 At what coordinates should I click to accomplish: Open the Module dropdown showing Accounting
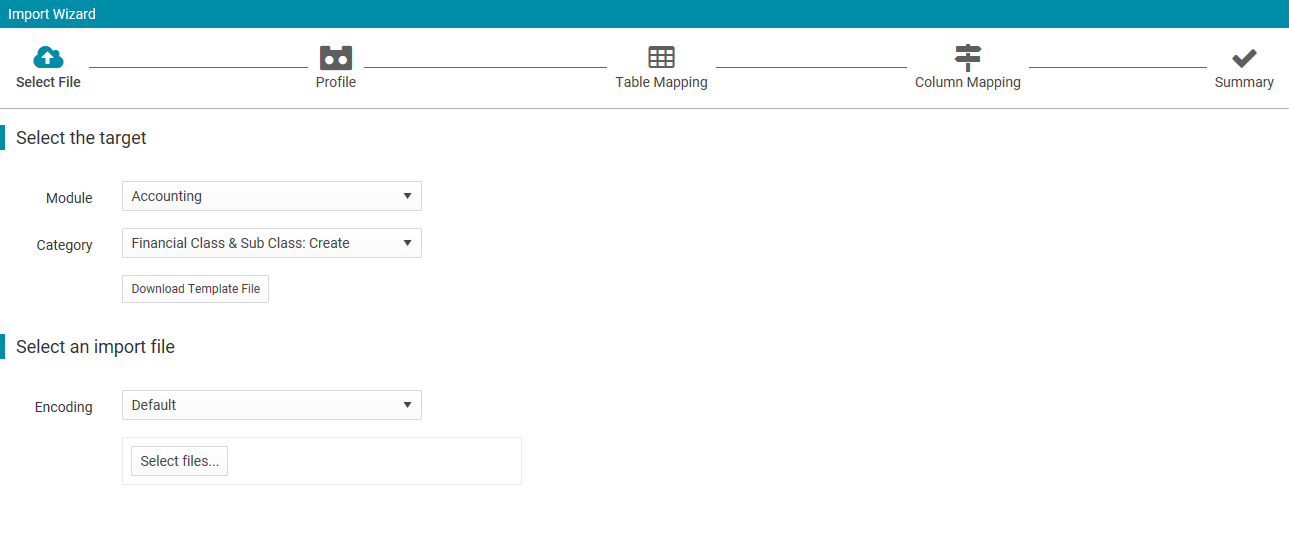point(272,196)
